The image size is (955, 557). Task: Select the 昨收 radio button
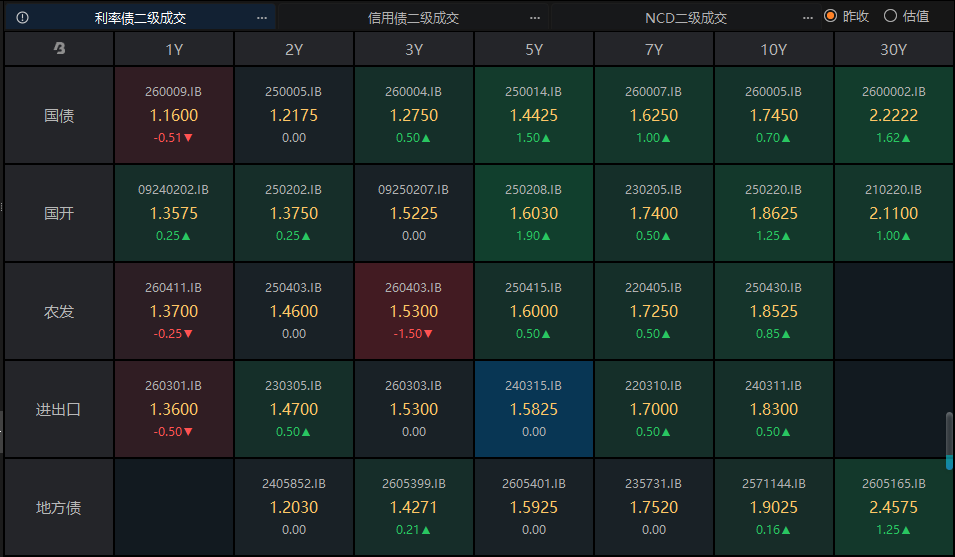click(x=830, y=16)
